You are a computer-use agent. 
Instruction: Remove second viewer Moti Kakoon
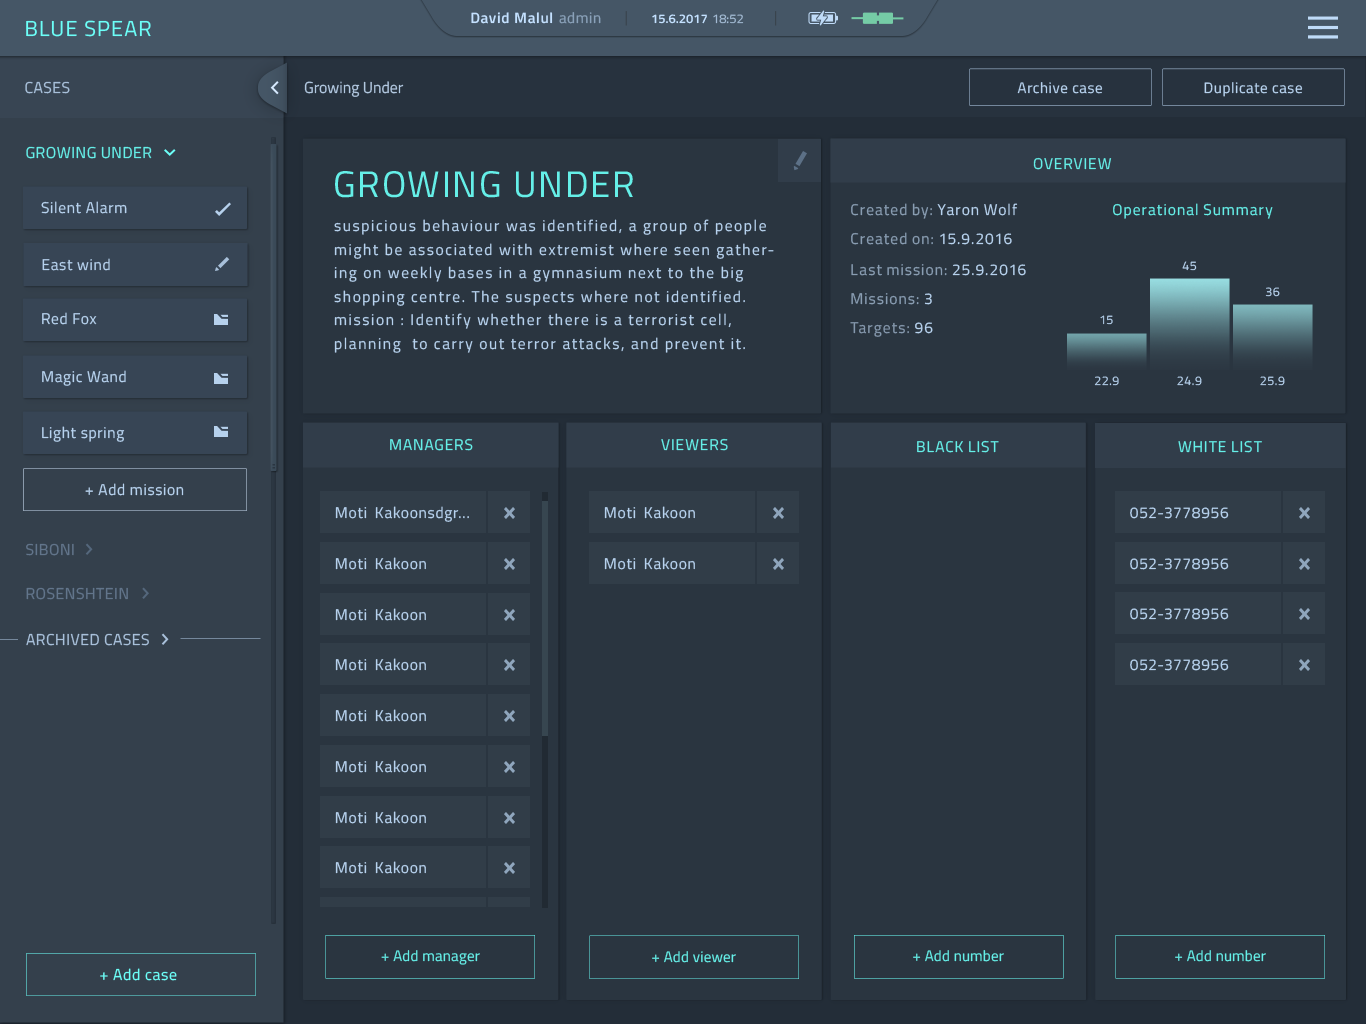tap(778, 564)
